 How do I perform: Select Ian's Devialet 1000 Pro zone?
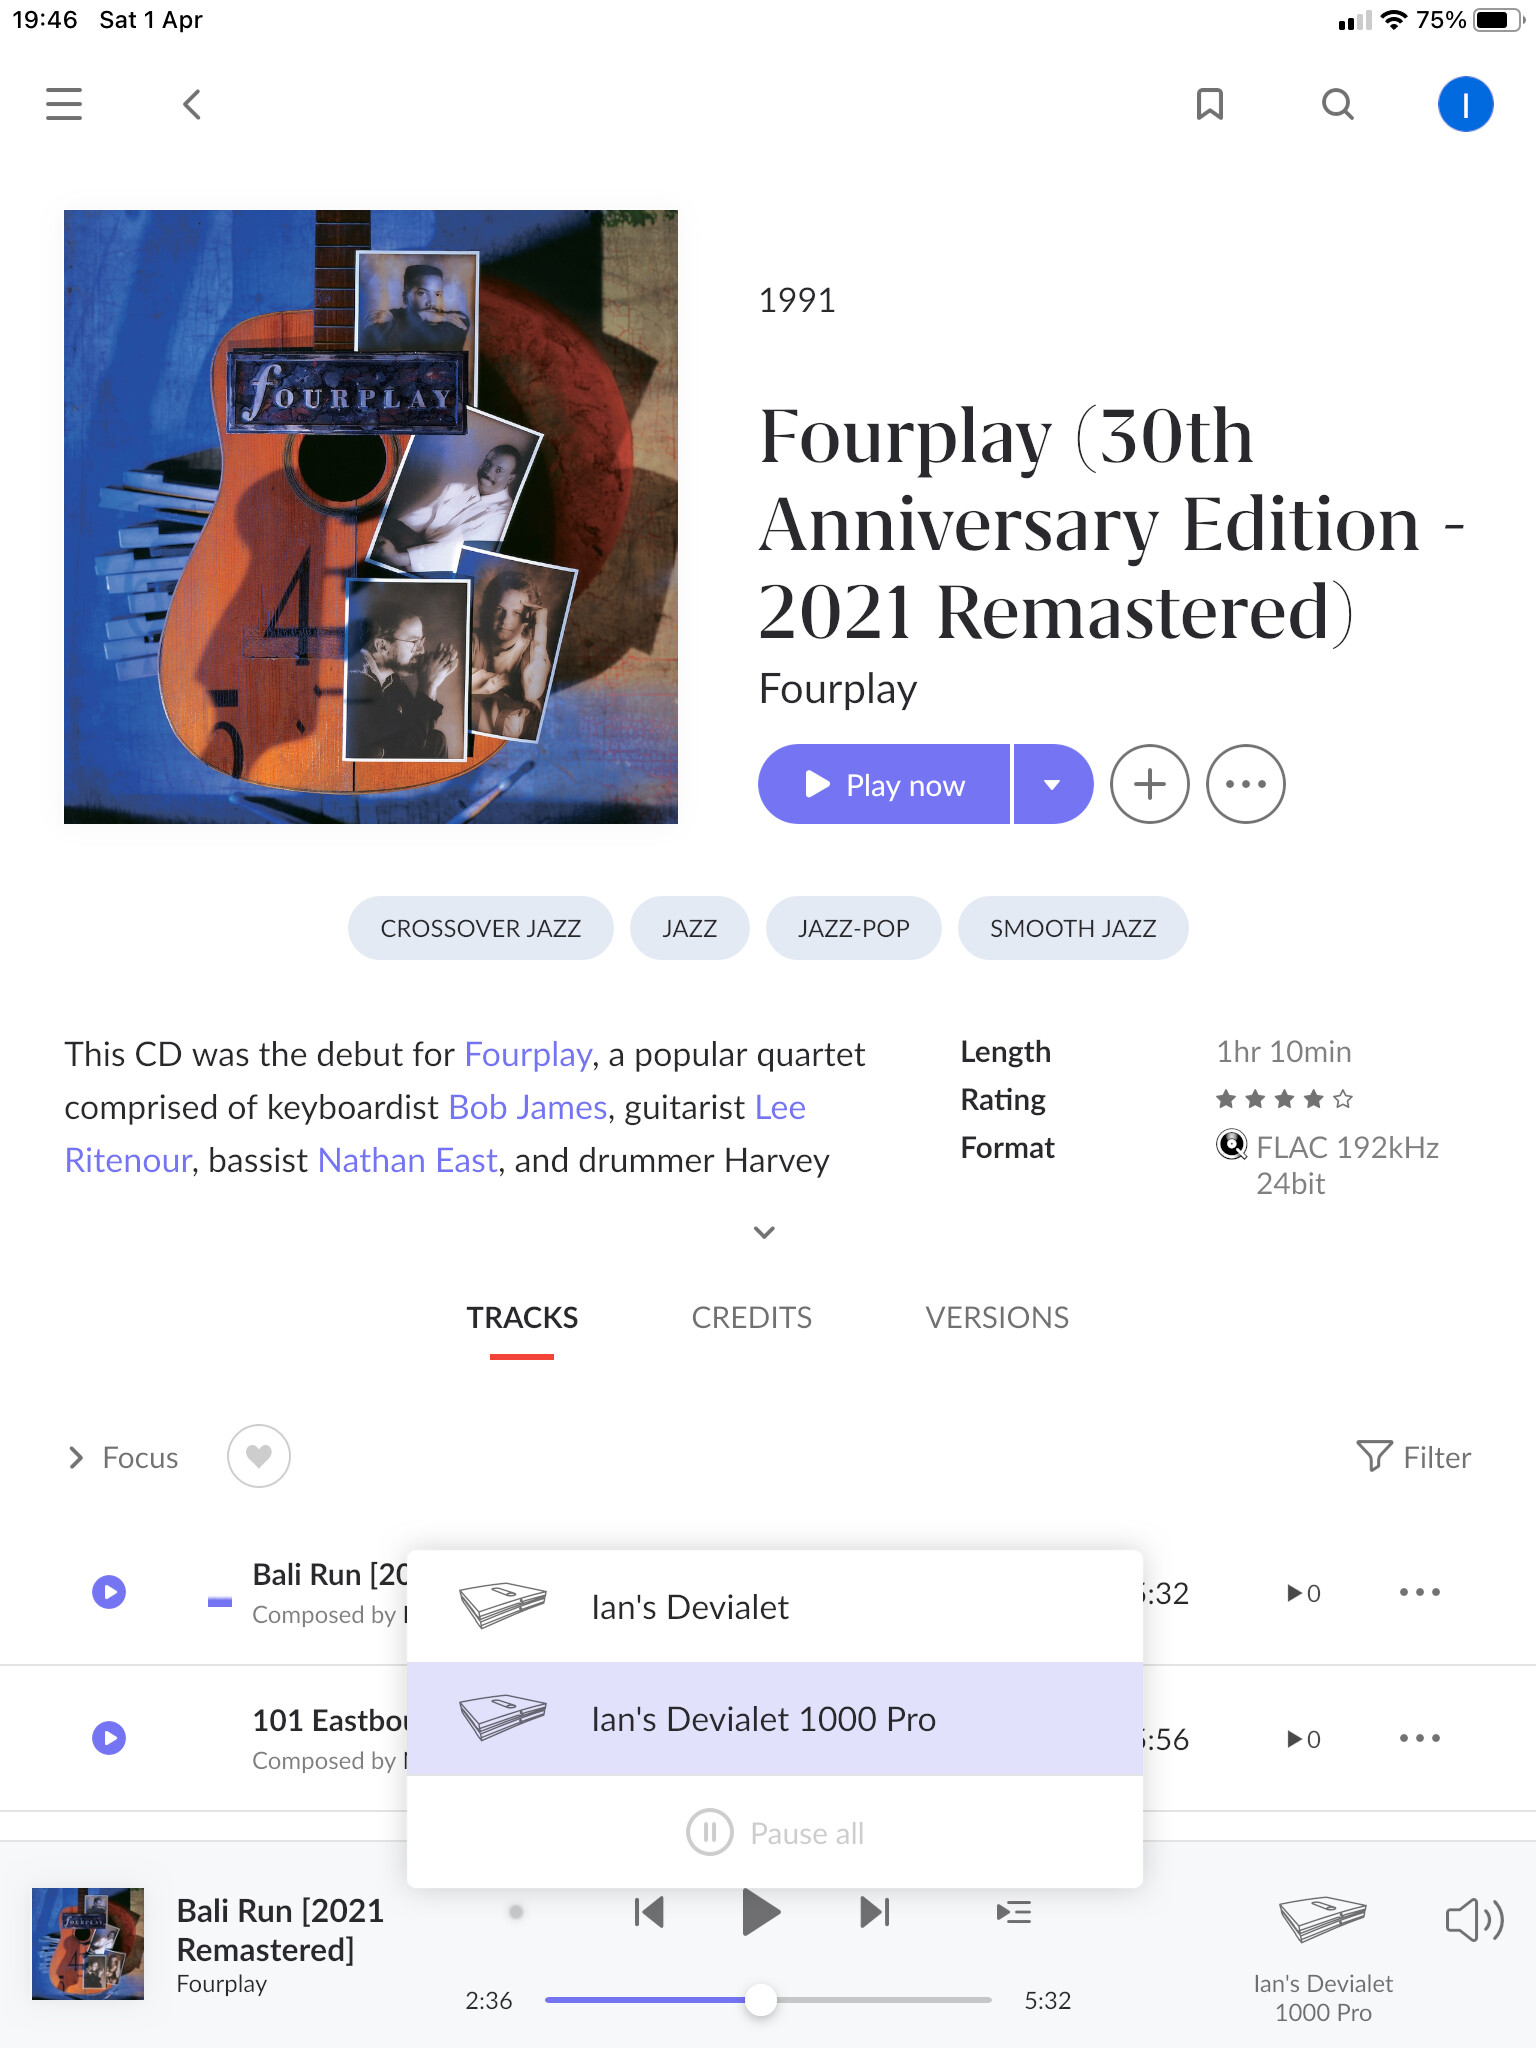[x=775, y=1719]
